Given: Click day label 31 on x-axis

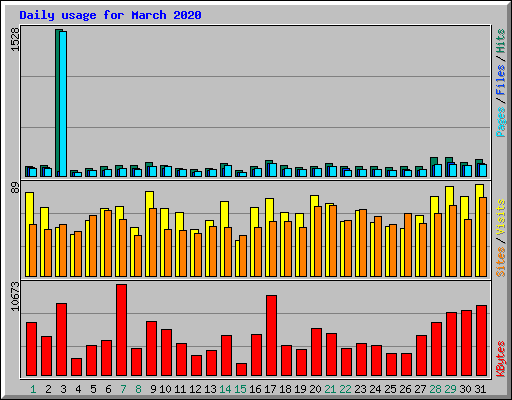Looking at the screenshot, I should (480, 389).
